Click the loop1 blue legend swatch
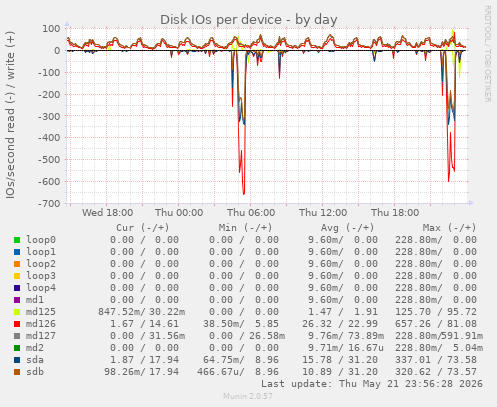The height and width of the screenshot is (407, 497). pyautogui.click(x=17, y=252)
